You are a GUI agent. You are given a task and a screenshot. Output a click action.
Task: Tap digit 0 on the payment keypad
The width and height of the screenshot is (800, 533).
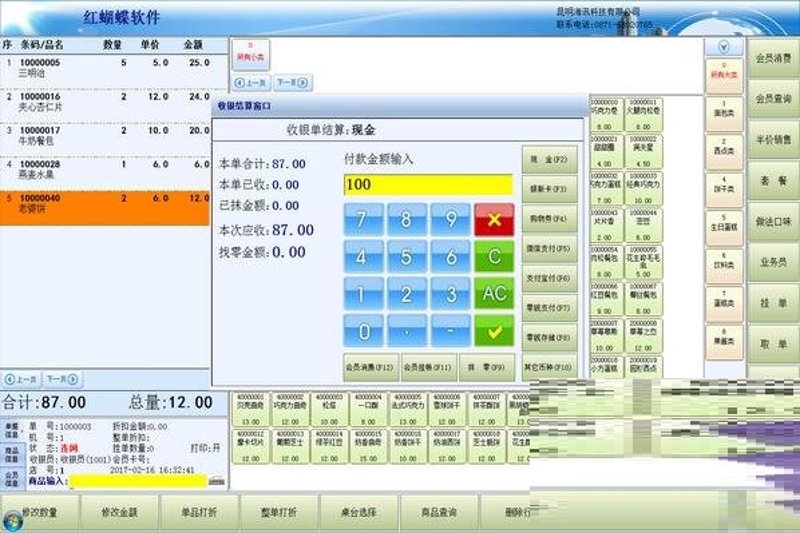coord(363,332)
